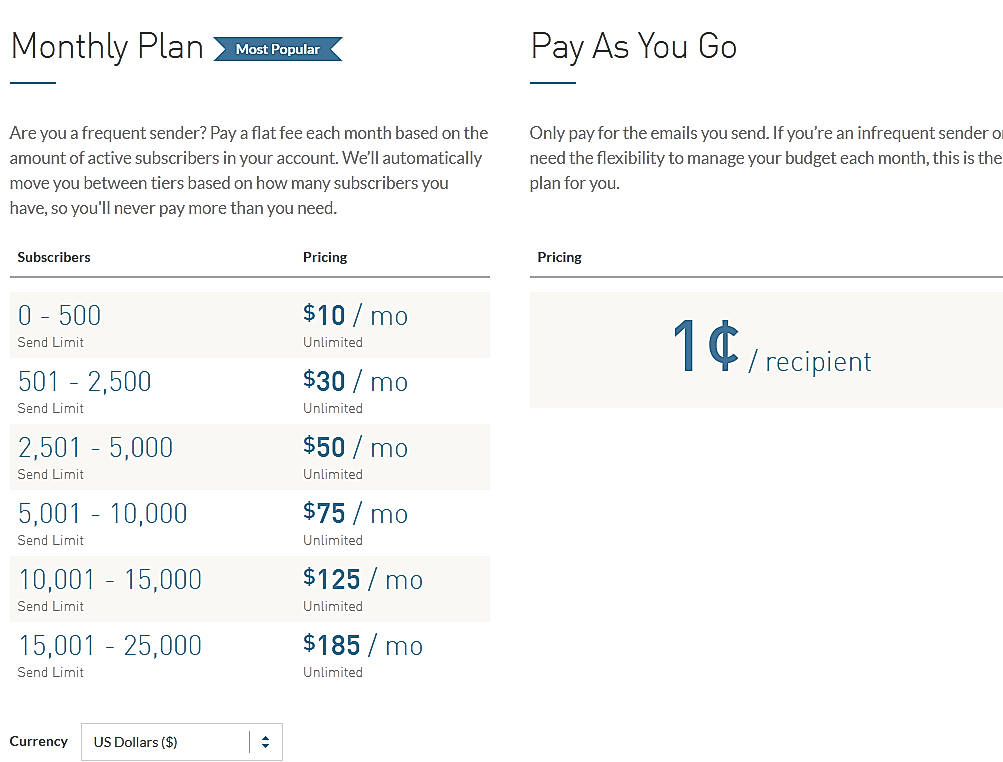Screen dimensions: 1003x762
Task: Select the 15,001 - 25,000 subscriber tier
Action: coord(110,645)
